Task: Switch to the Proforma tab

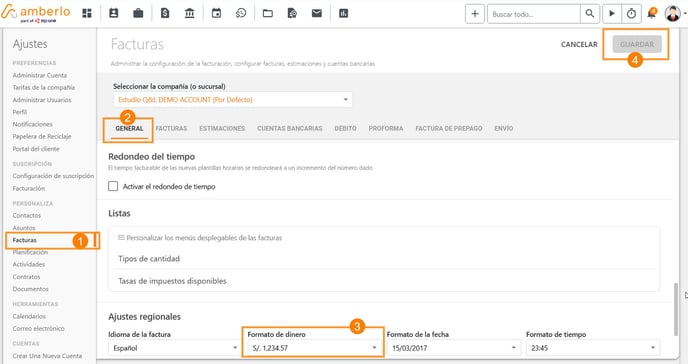Action: 386,128
